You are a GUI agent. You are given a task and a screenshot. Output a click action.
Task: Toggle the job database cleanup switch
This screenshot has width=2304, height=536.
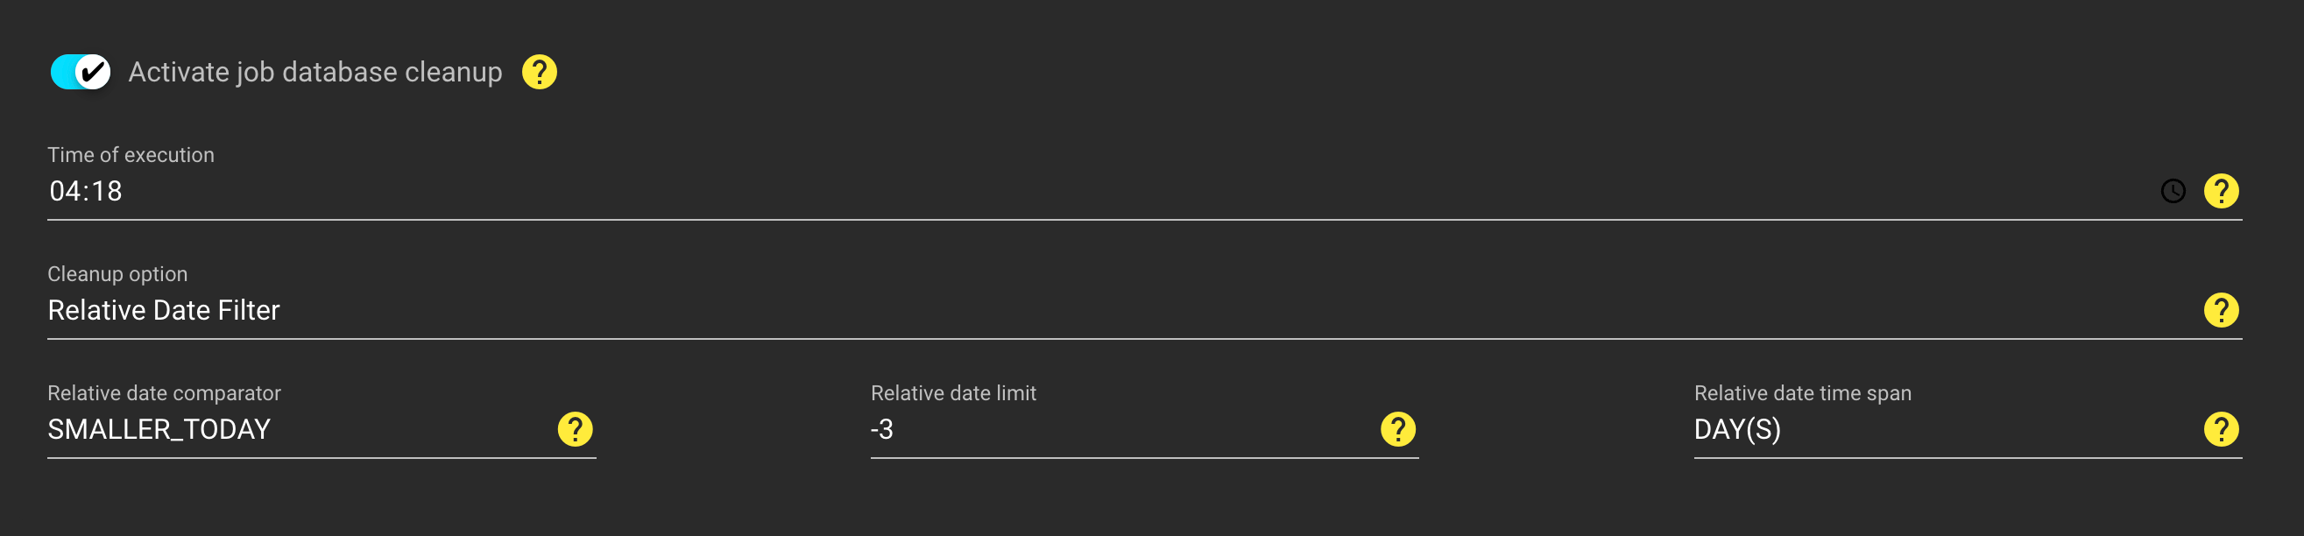80,72
